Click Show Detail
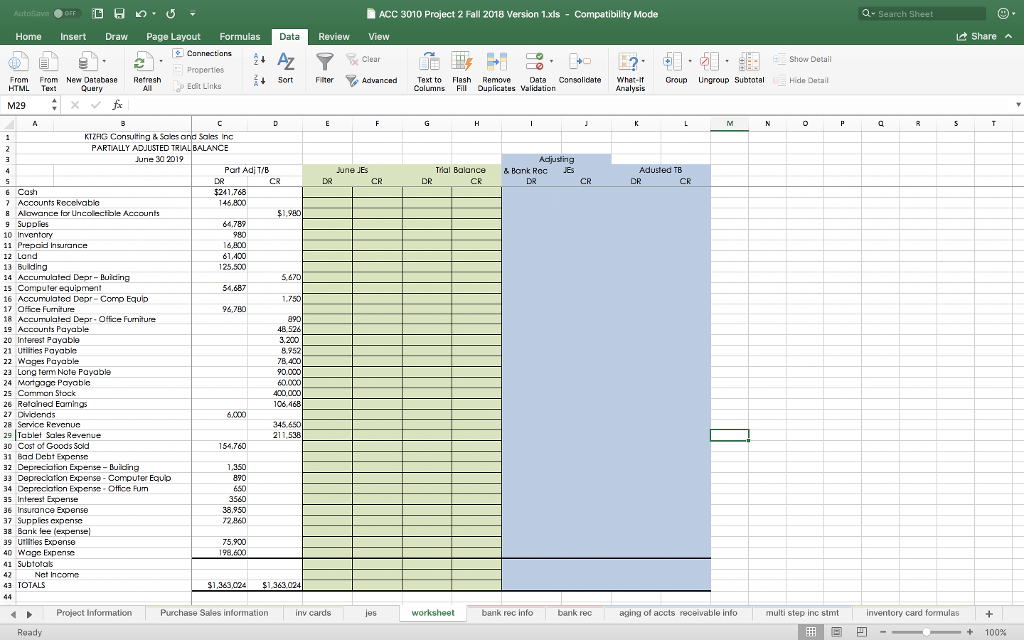1024x640 pixels. coord(803,59)
